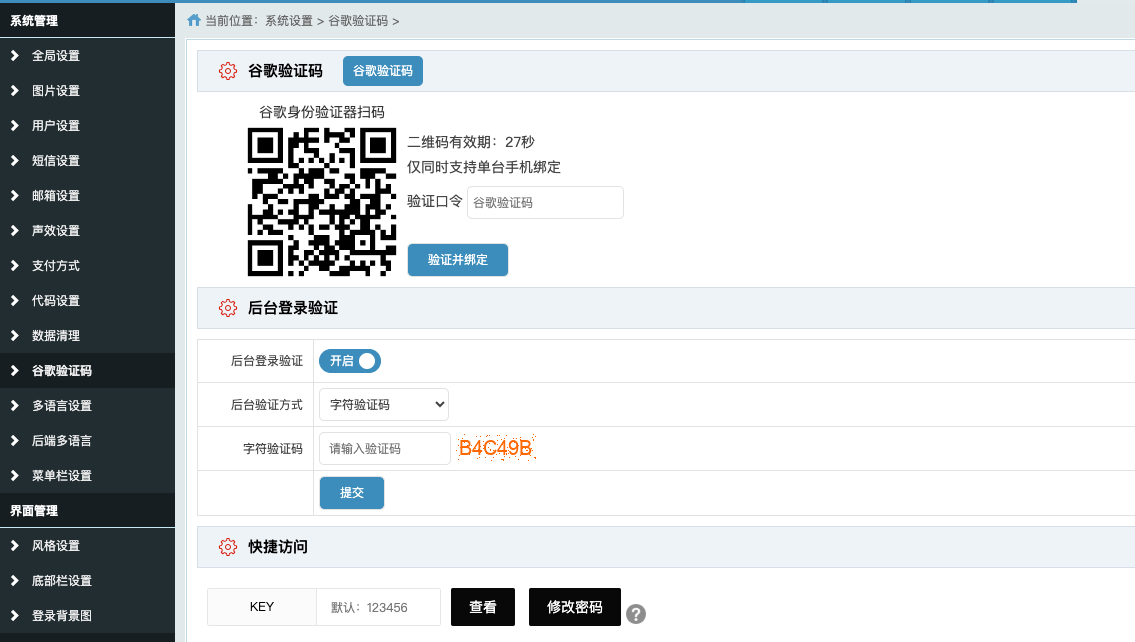Click chevron icon next to 数据清理
Viewport: 1135px width, 642px height.
(x=14, y=335)
